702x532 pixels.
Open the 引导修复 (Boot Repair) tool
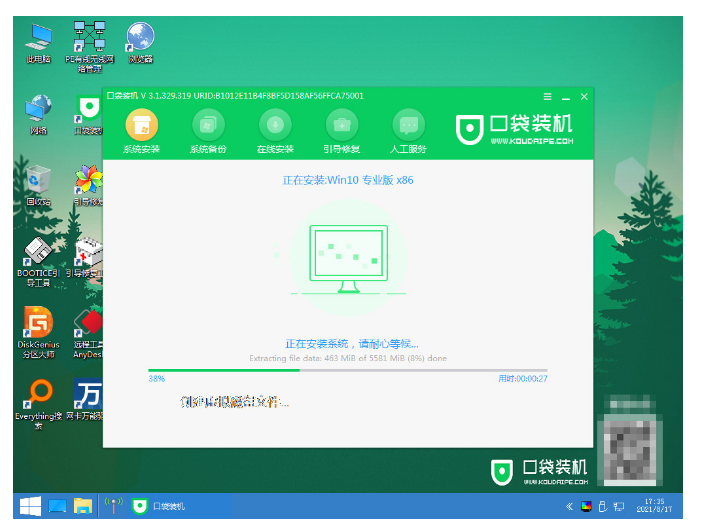click(341, 126)
